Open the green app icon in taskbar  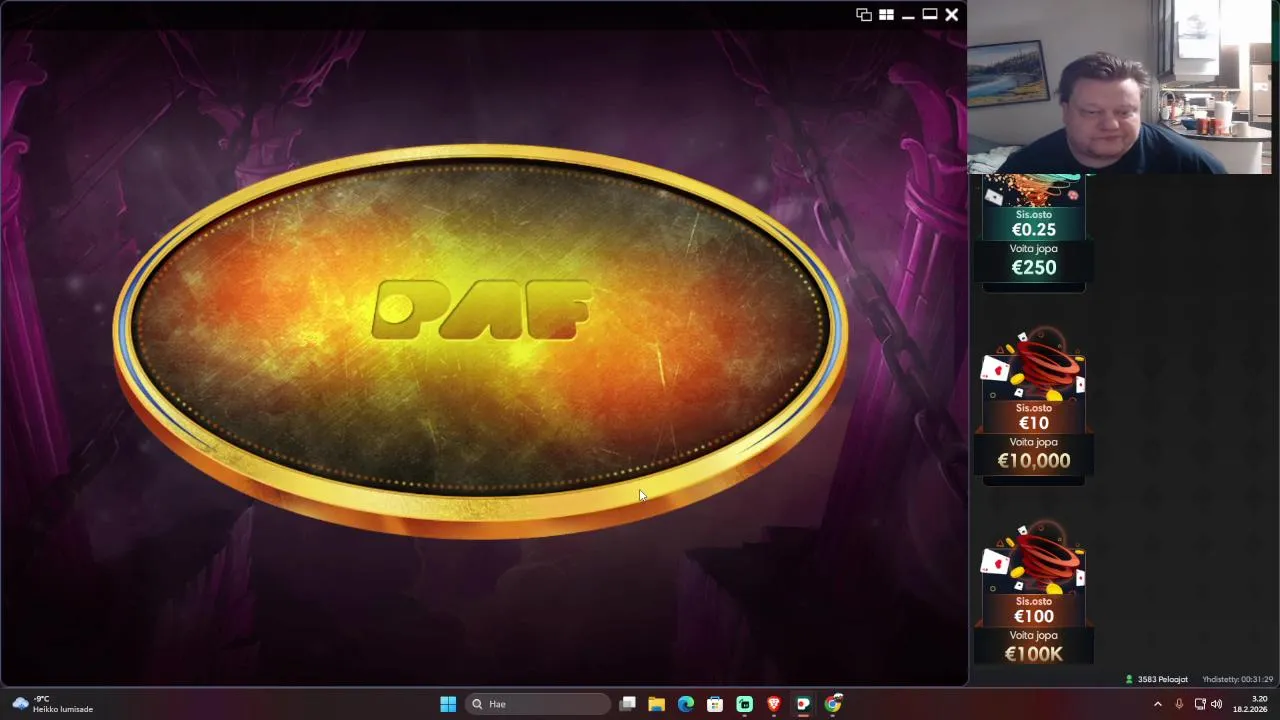[744, 704]
